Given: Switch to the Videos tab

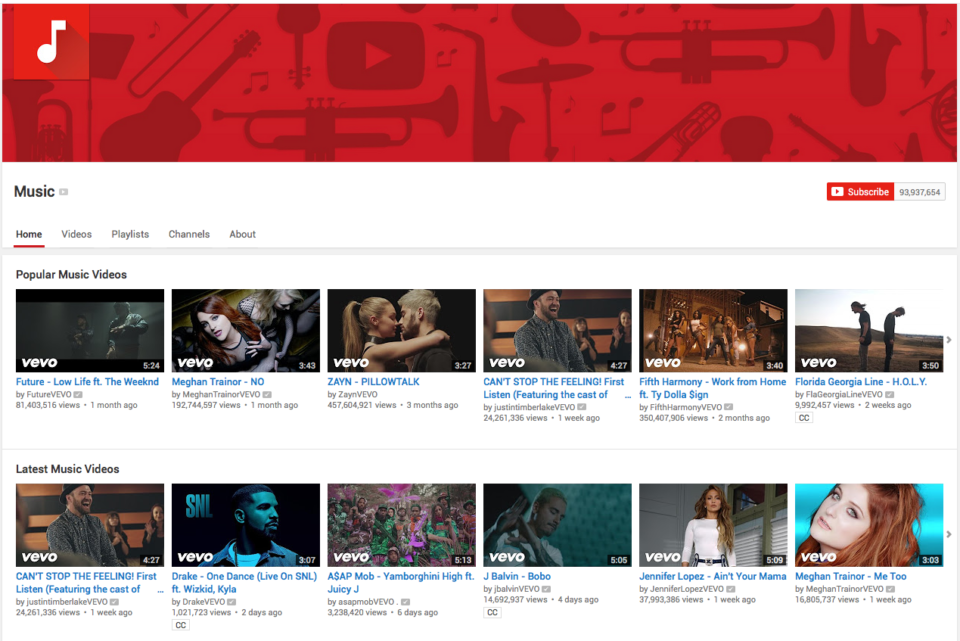Looking at the screenshot, I should [x=76, y=234].
